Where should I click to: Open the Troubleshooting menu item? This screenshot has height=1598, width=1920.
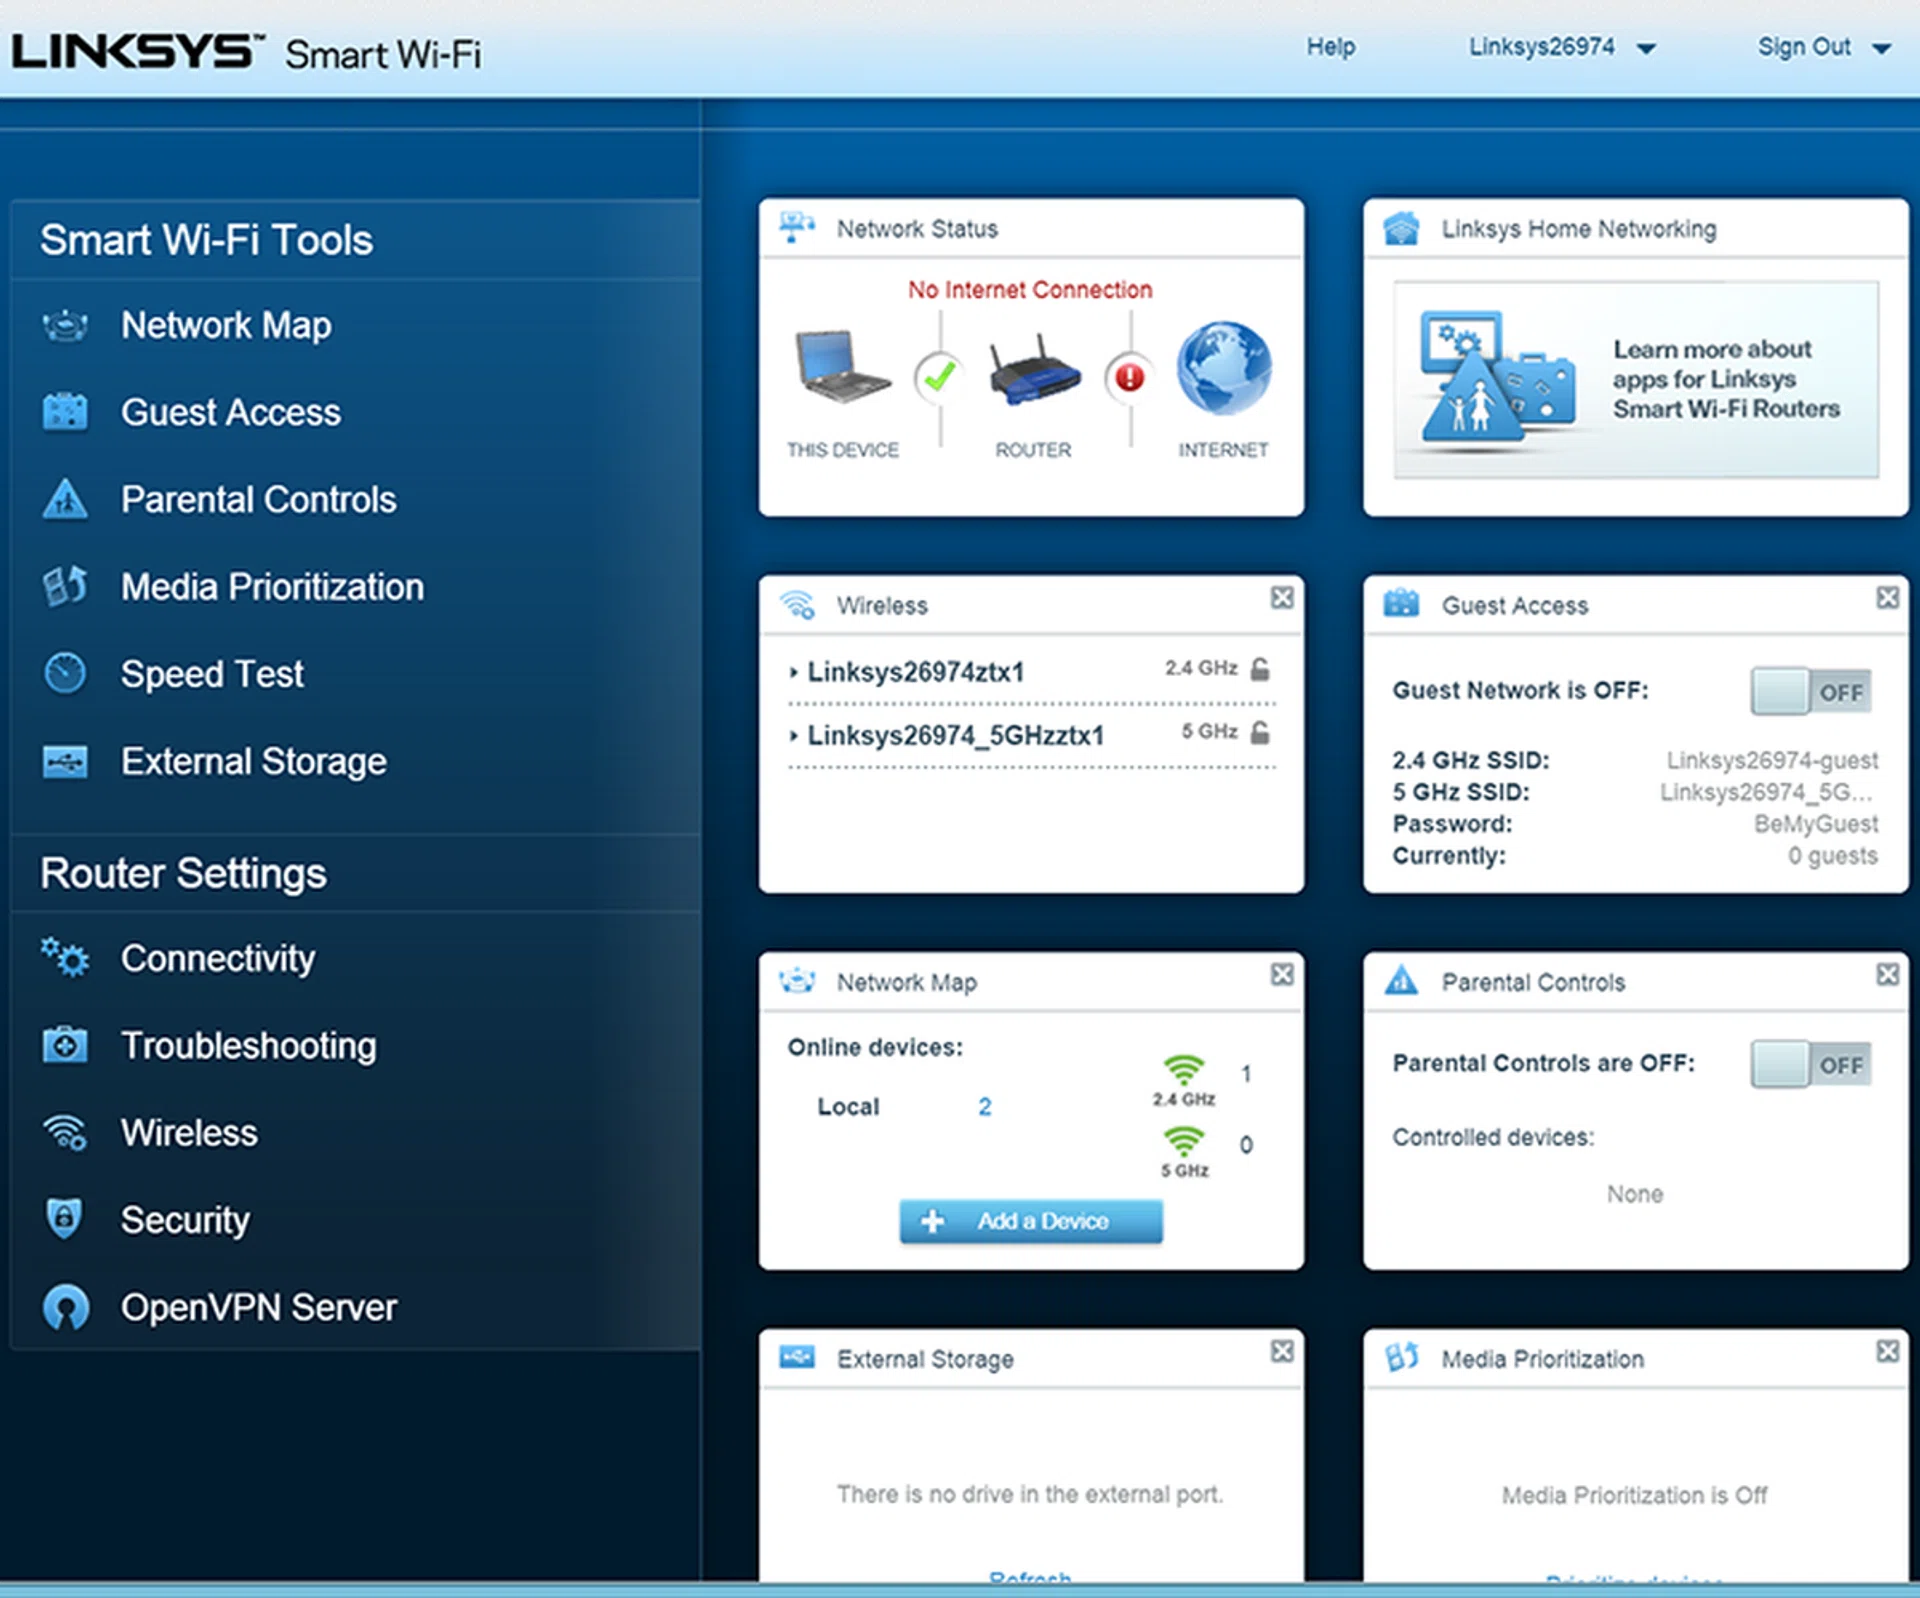pos(248,1046)
